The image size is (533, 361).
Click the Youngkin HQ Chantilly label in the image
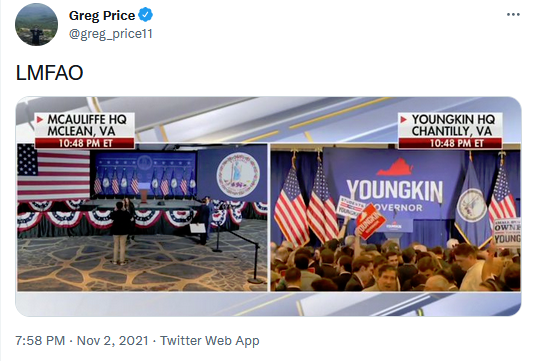tap(450, 125)
